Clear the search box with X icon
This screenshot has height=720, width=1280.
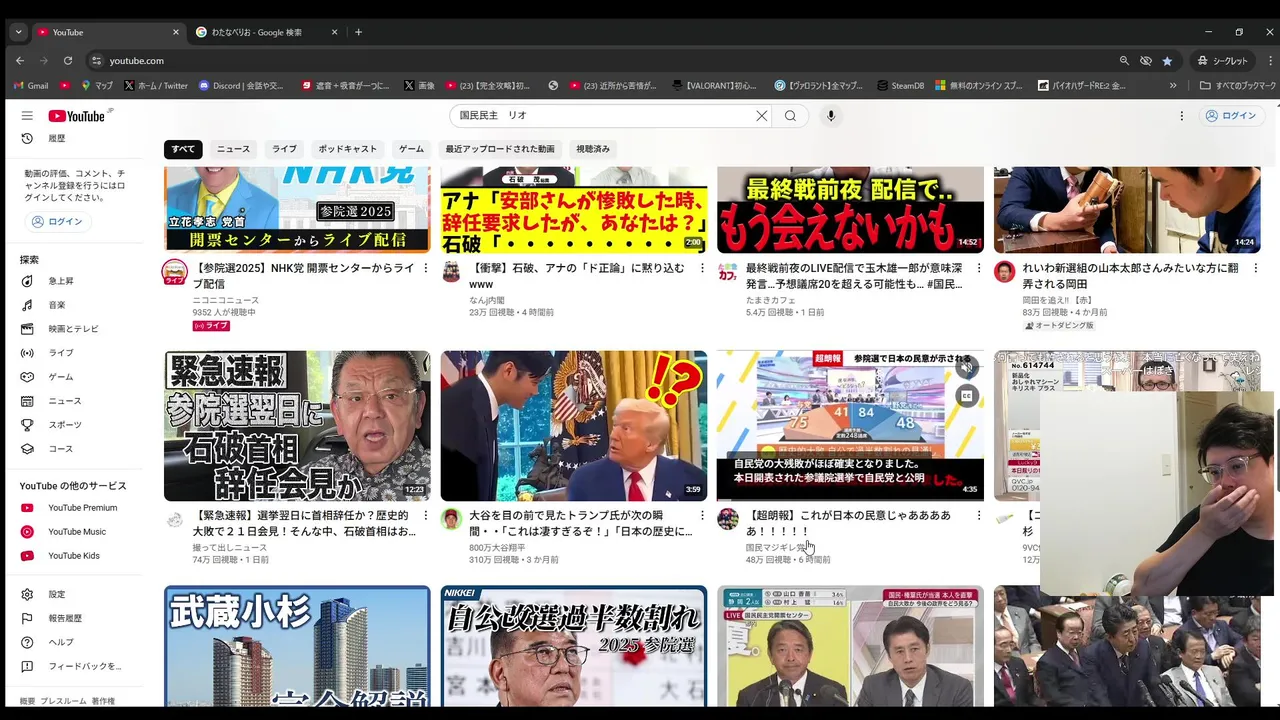(761, 116)
